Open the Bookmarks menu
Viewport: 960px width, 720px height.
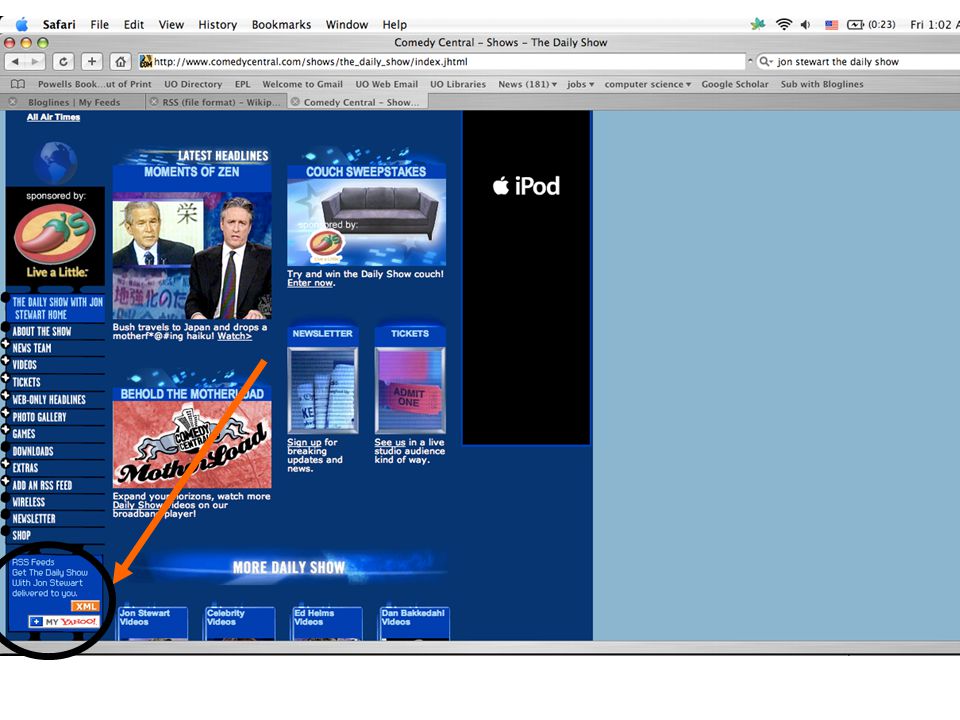tap(281, 24)
